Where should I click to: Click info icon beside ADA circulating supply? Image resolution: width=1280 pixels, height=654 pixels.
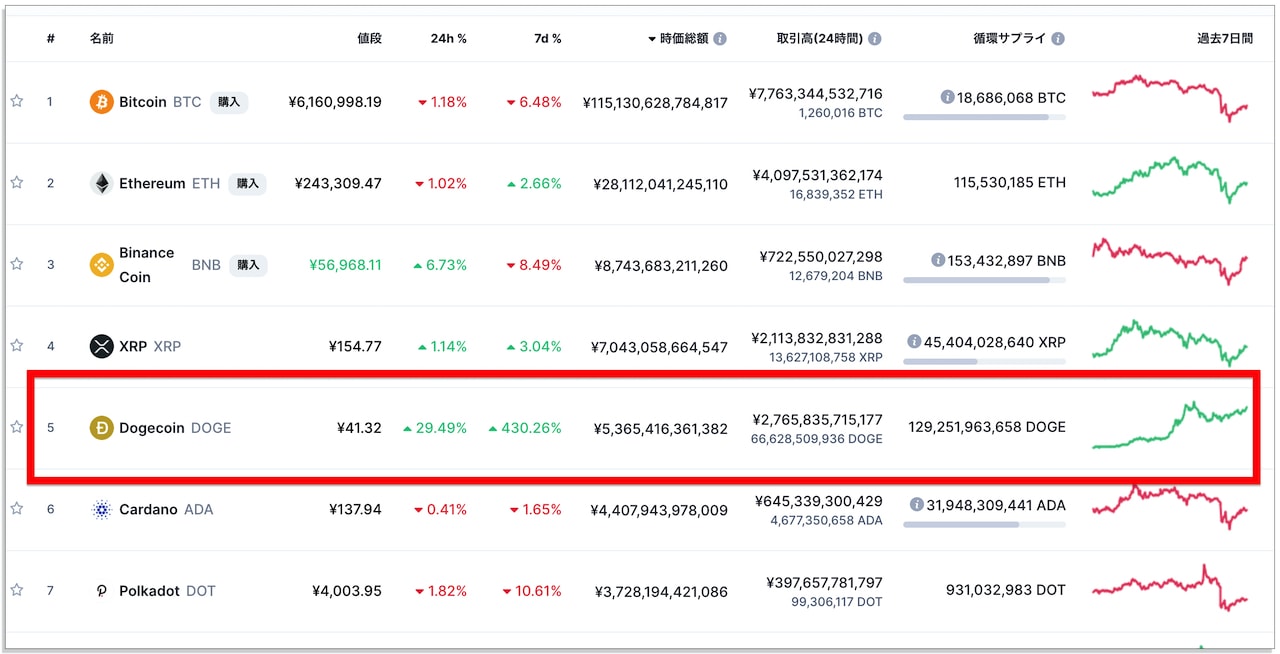pos(917,504)
